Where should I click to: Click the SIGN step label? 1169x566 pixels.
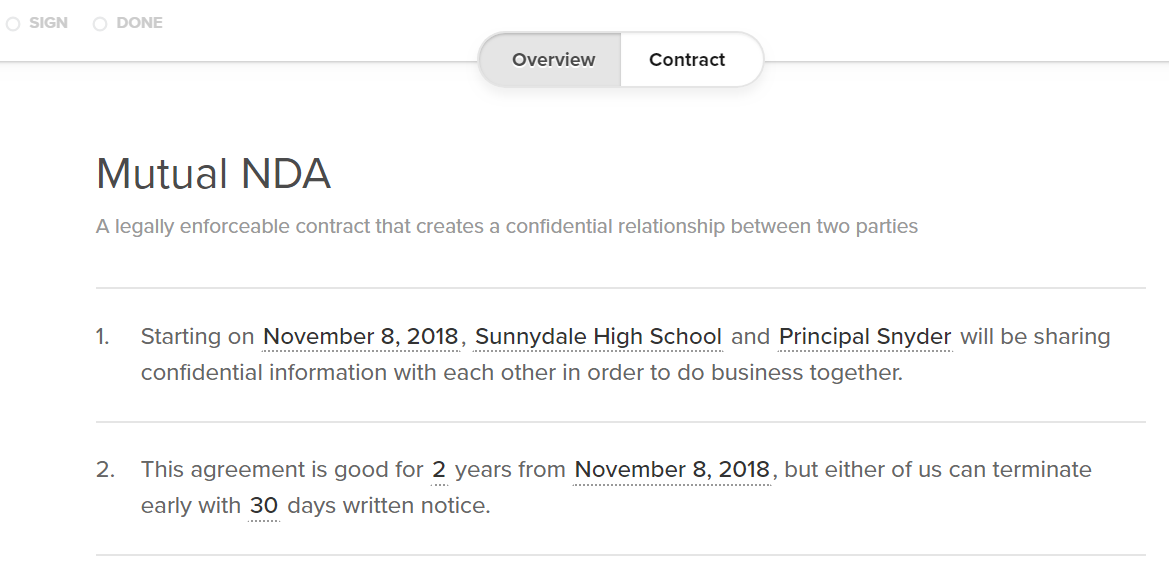(48, 23)
